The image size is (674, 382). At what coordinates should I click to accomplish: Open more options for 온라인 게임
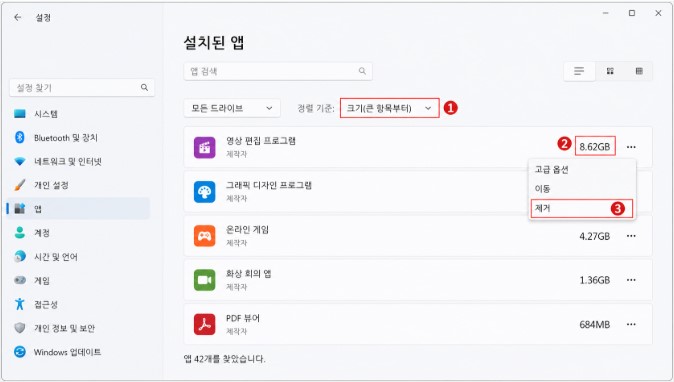(631, 236)
